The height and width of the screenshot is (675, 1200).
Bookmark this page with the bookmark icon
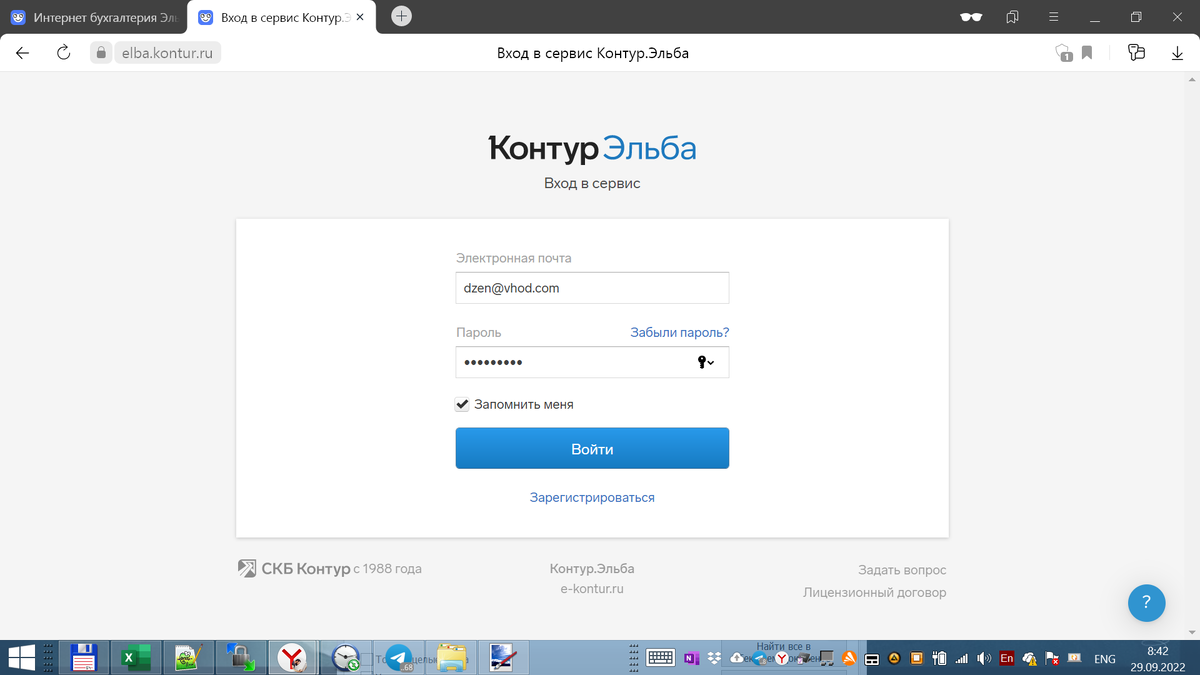1087,53
